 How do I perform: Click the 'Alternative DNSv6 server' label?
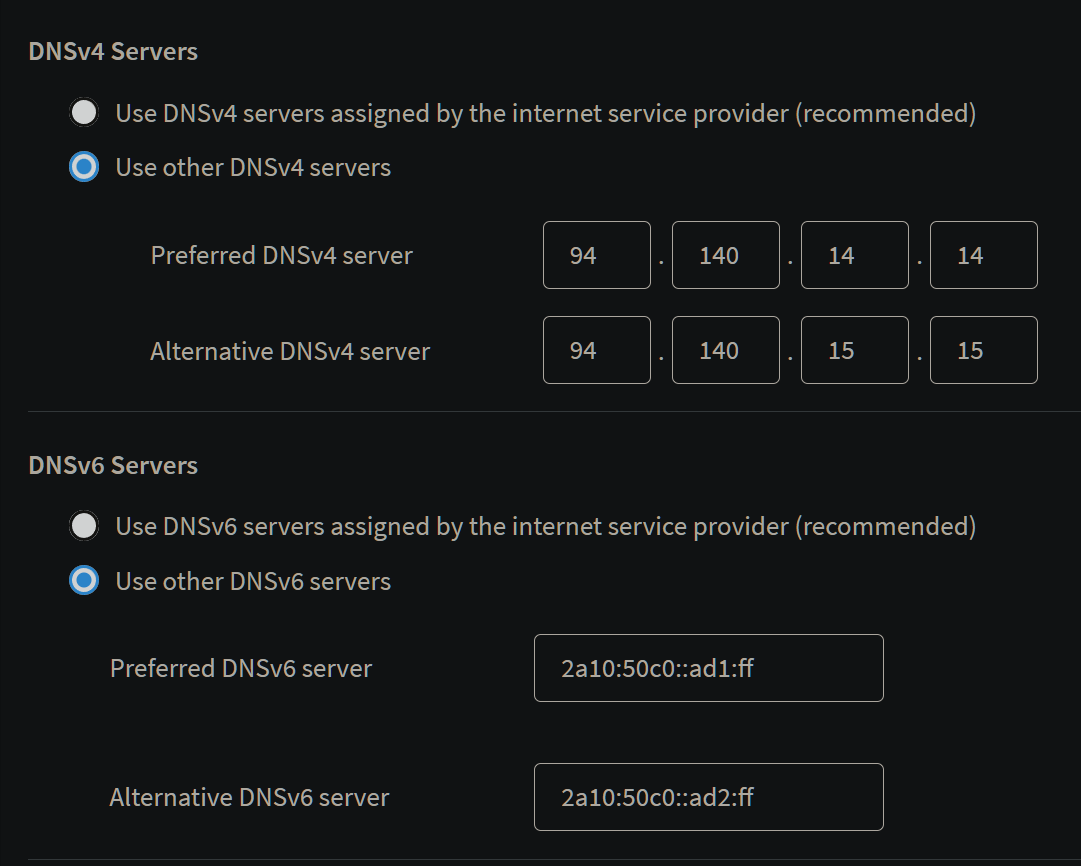click(250, 797)
